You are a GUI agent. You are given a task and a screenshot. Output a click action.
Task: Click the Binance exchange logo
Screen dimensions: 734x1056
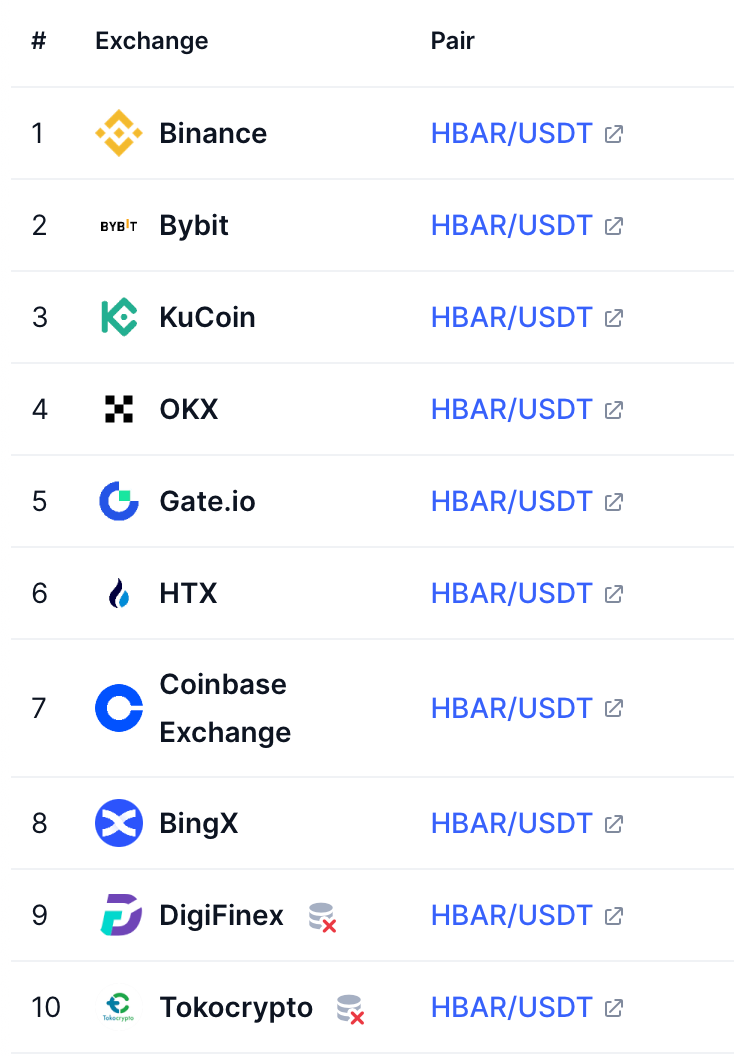pyautogui.click(x=118, y=133)
